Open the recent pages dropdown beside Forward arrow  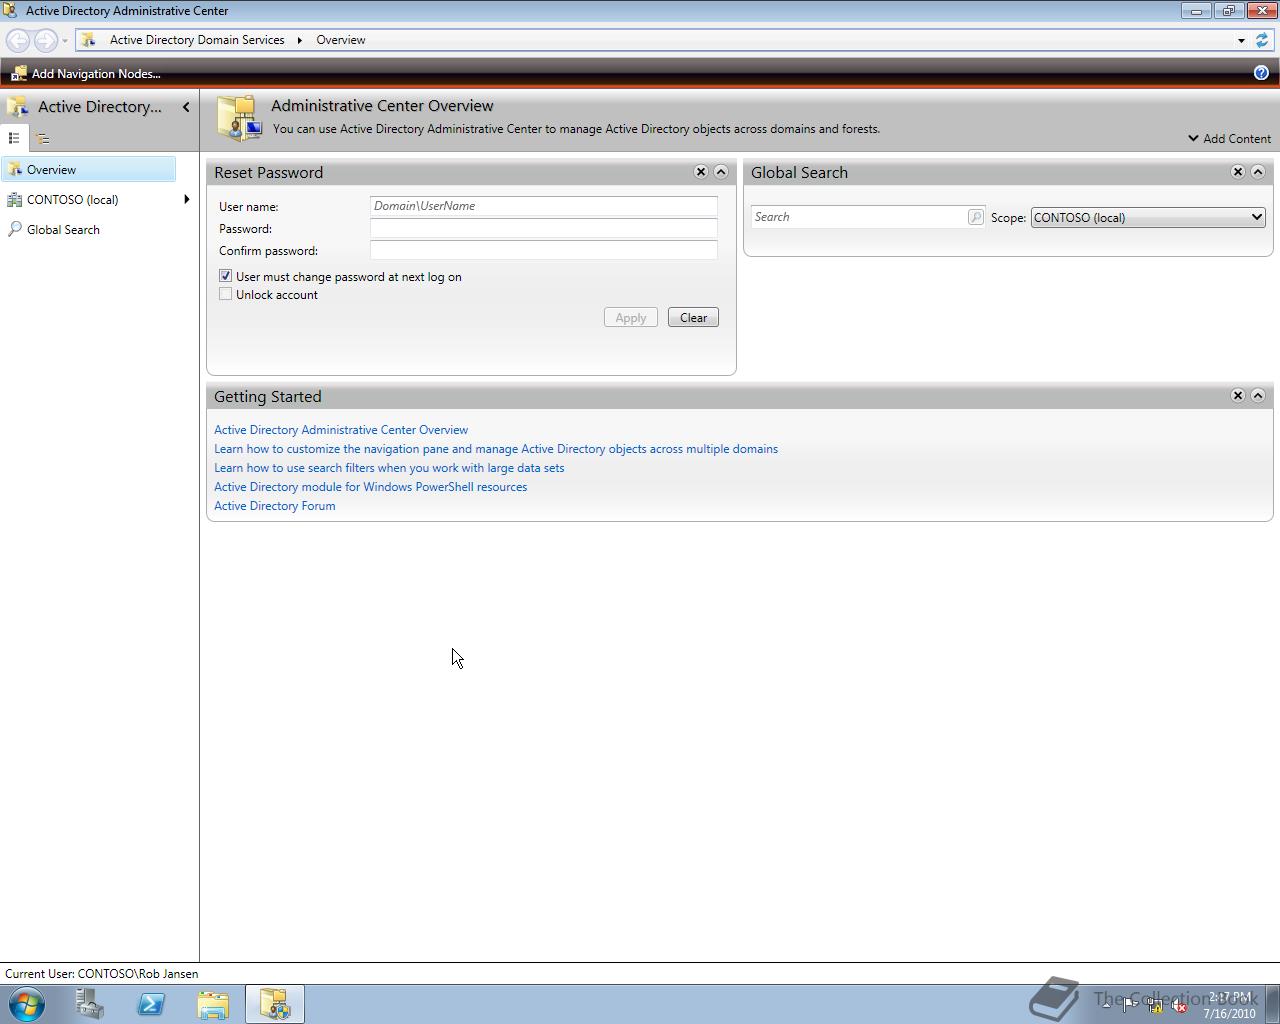pos(65,41)
